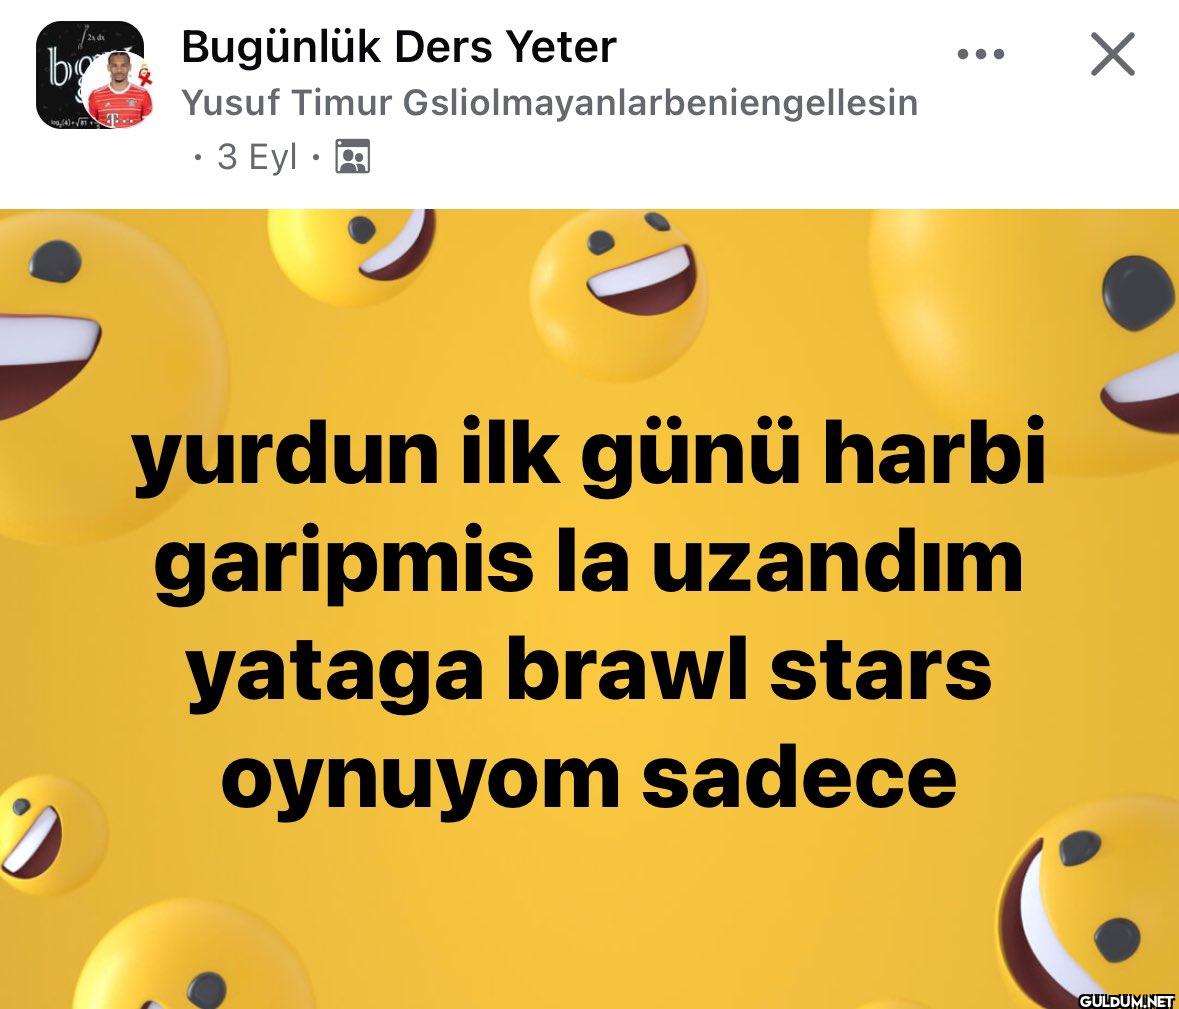
Task: Click the red ribbon badge on the avatar
Action: point(146,74)
